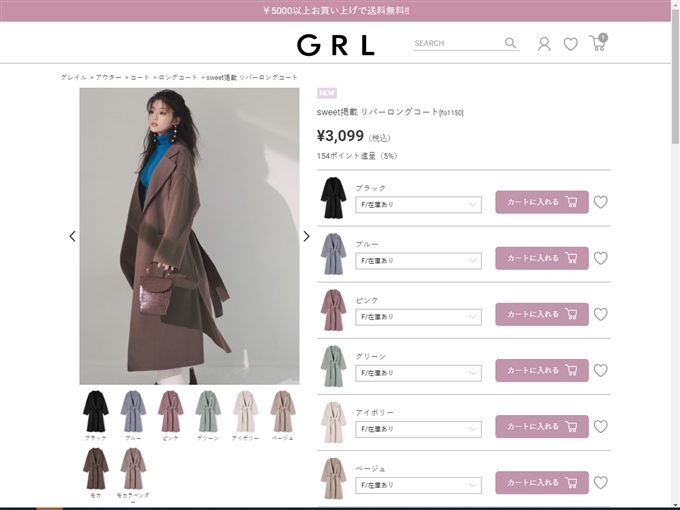Viewport: 680px width, 510px height.
Task: Expand the size dropdown for ブラック
Action: point(418,205)
